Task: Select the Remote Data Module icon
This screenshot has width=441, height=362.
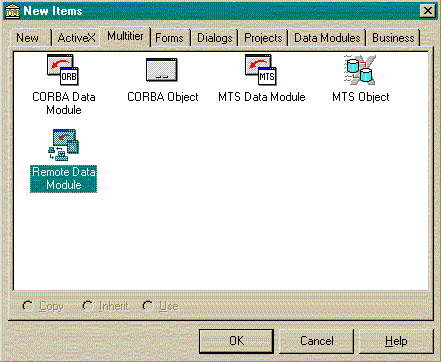Action: click(63, 145)
